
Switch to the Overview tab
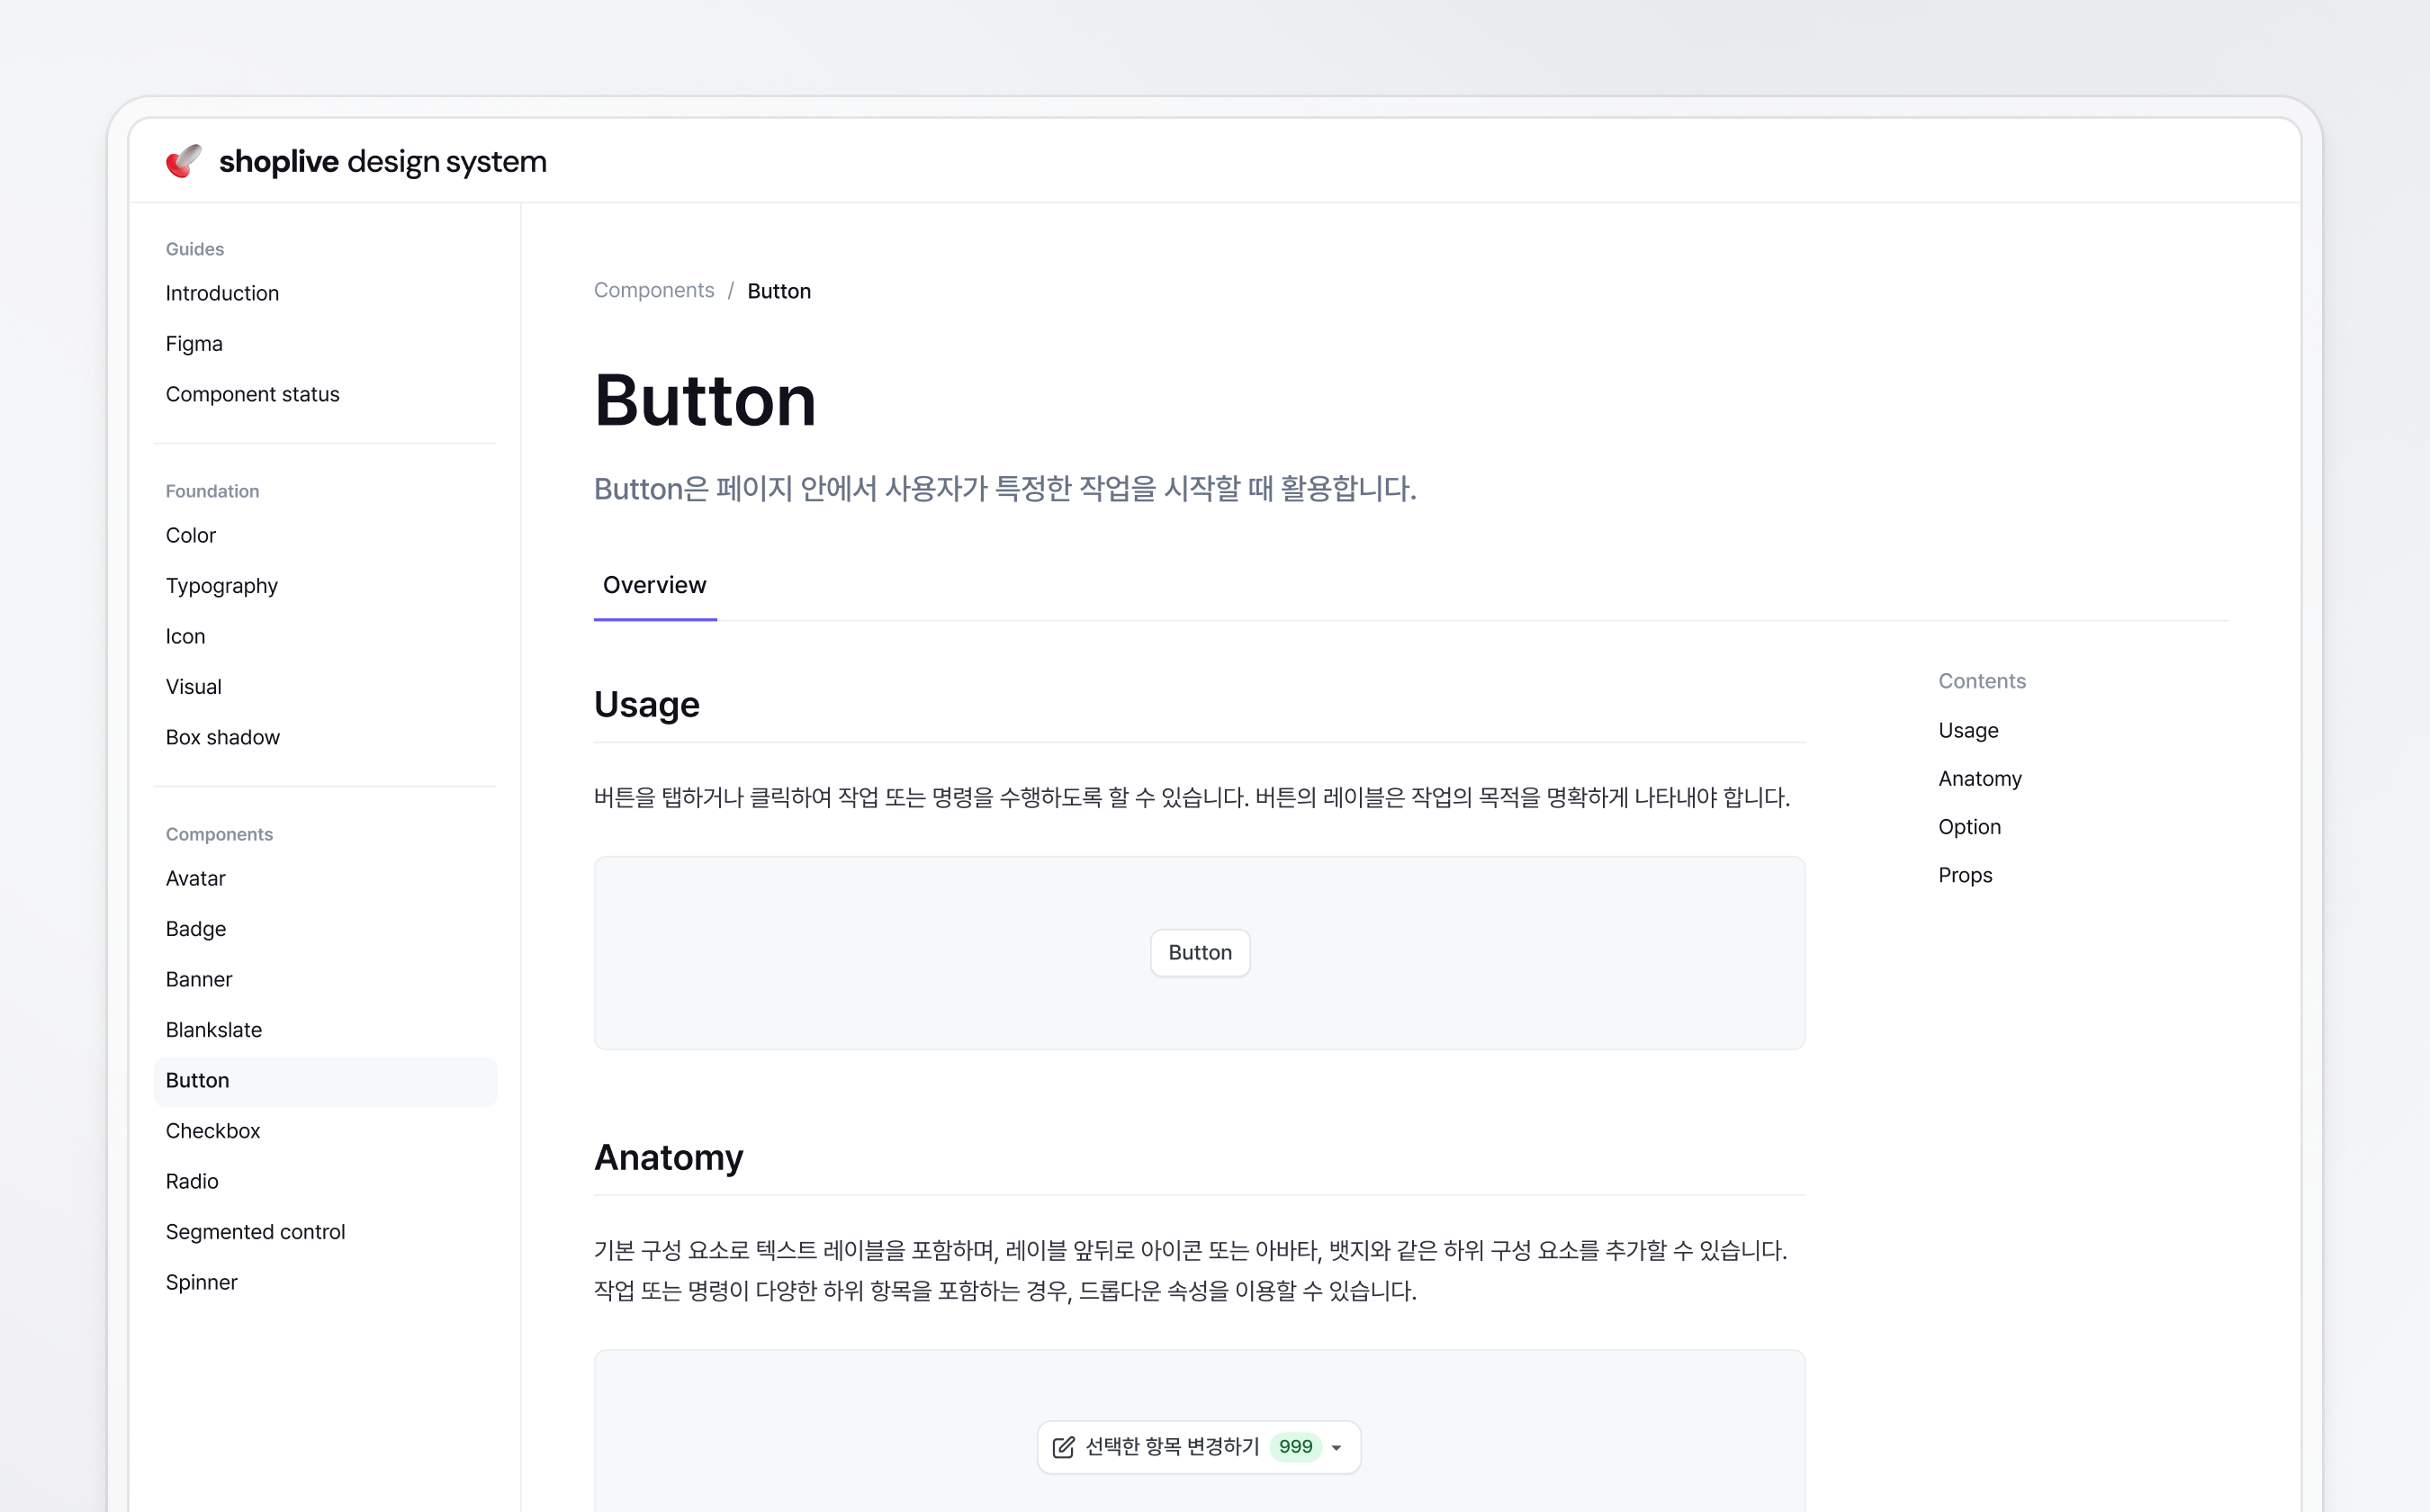tap(654, 585)
